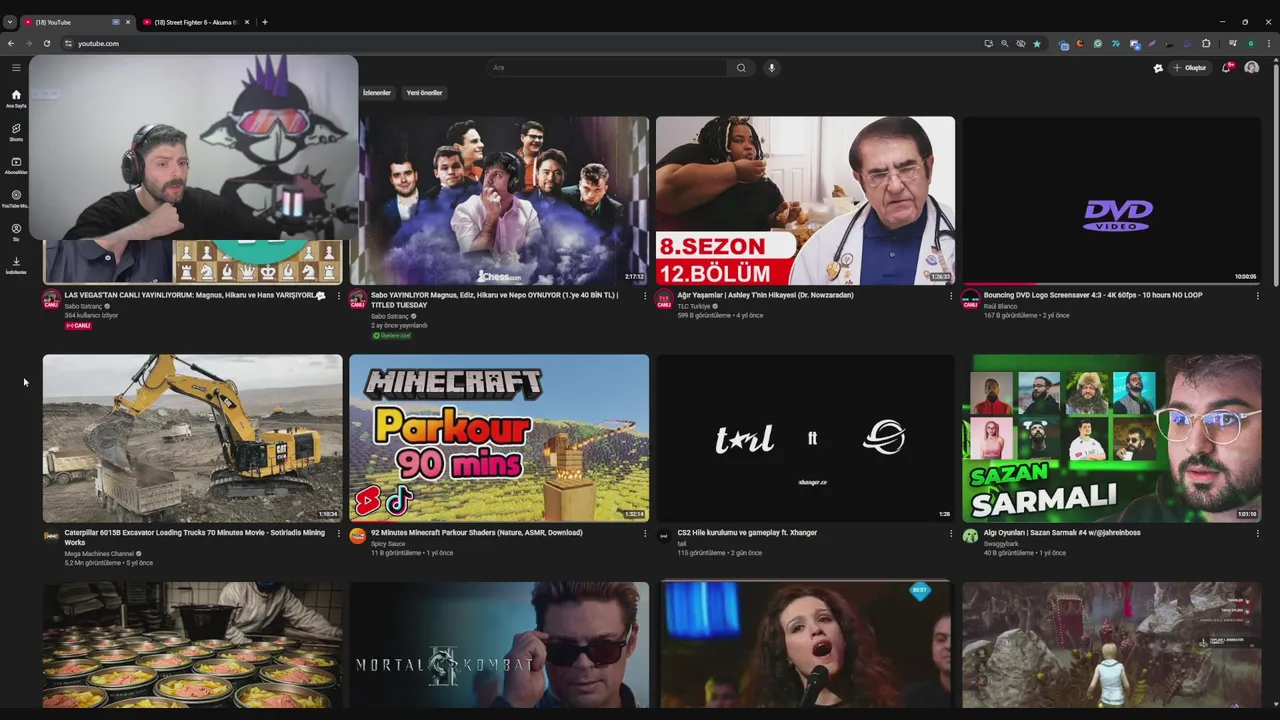Open a new browser tab with plus
This screenshot has width=1280, height=720.
click(264, 22)
